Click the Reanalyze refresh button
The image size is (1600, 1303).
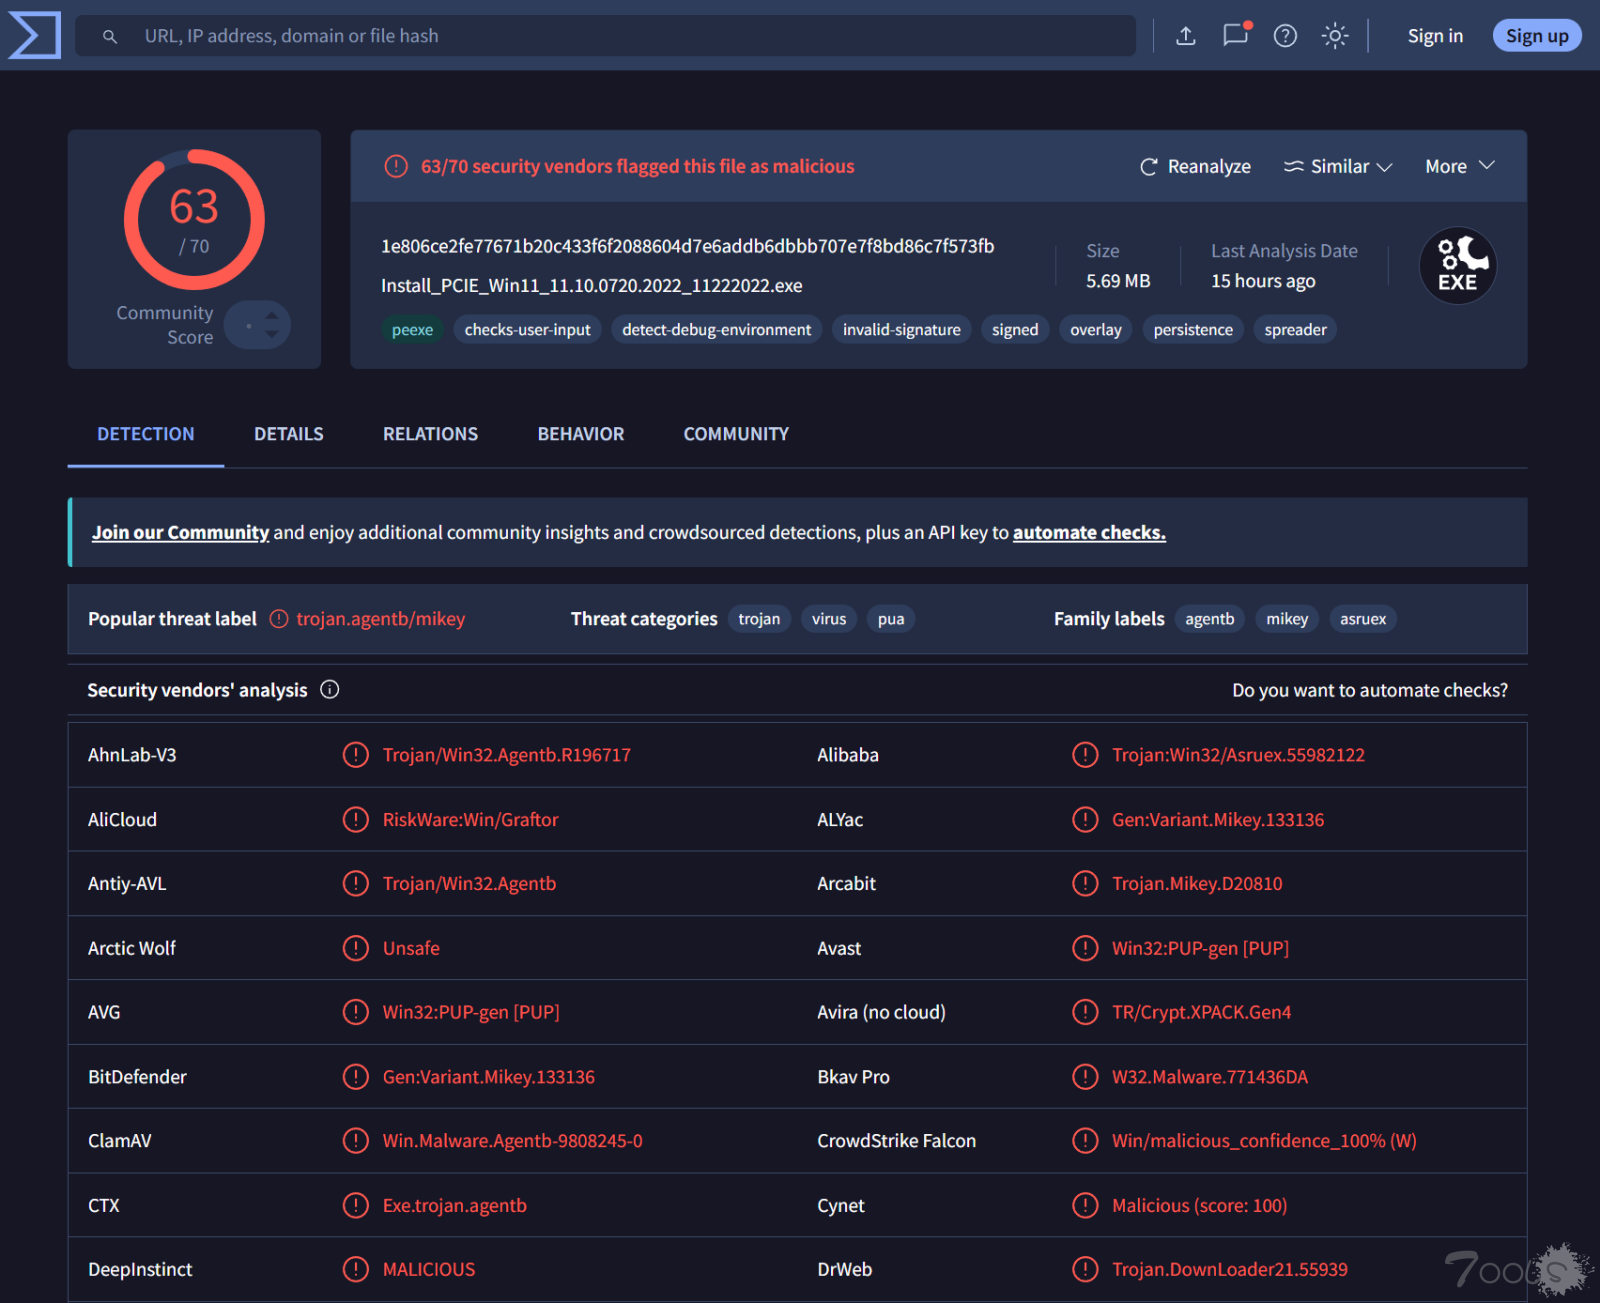coord(1195,166)
